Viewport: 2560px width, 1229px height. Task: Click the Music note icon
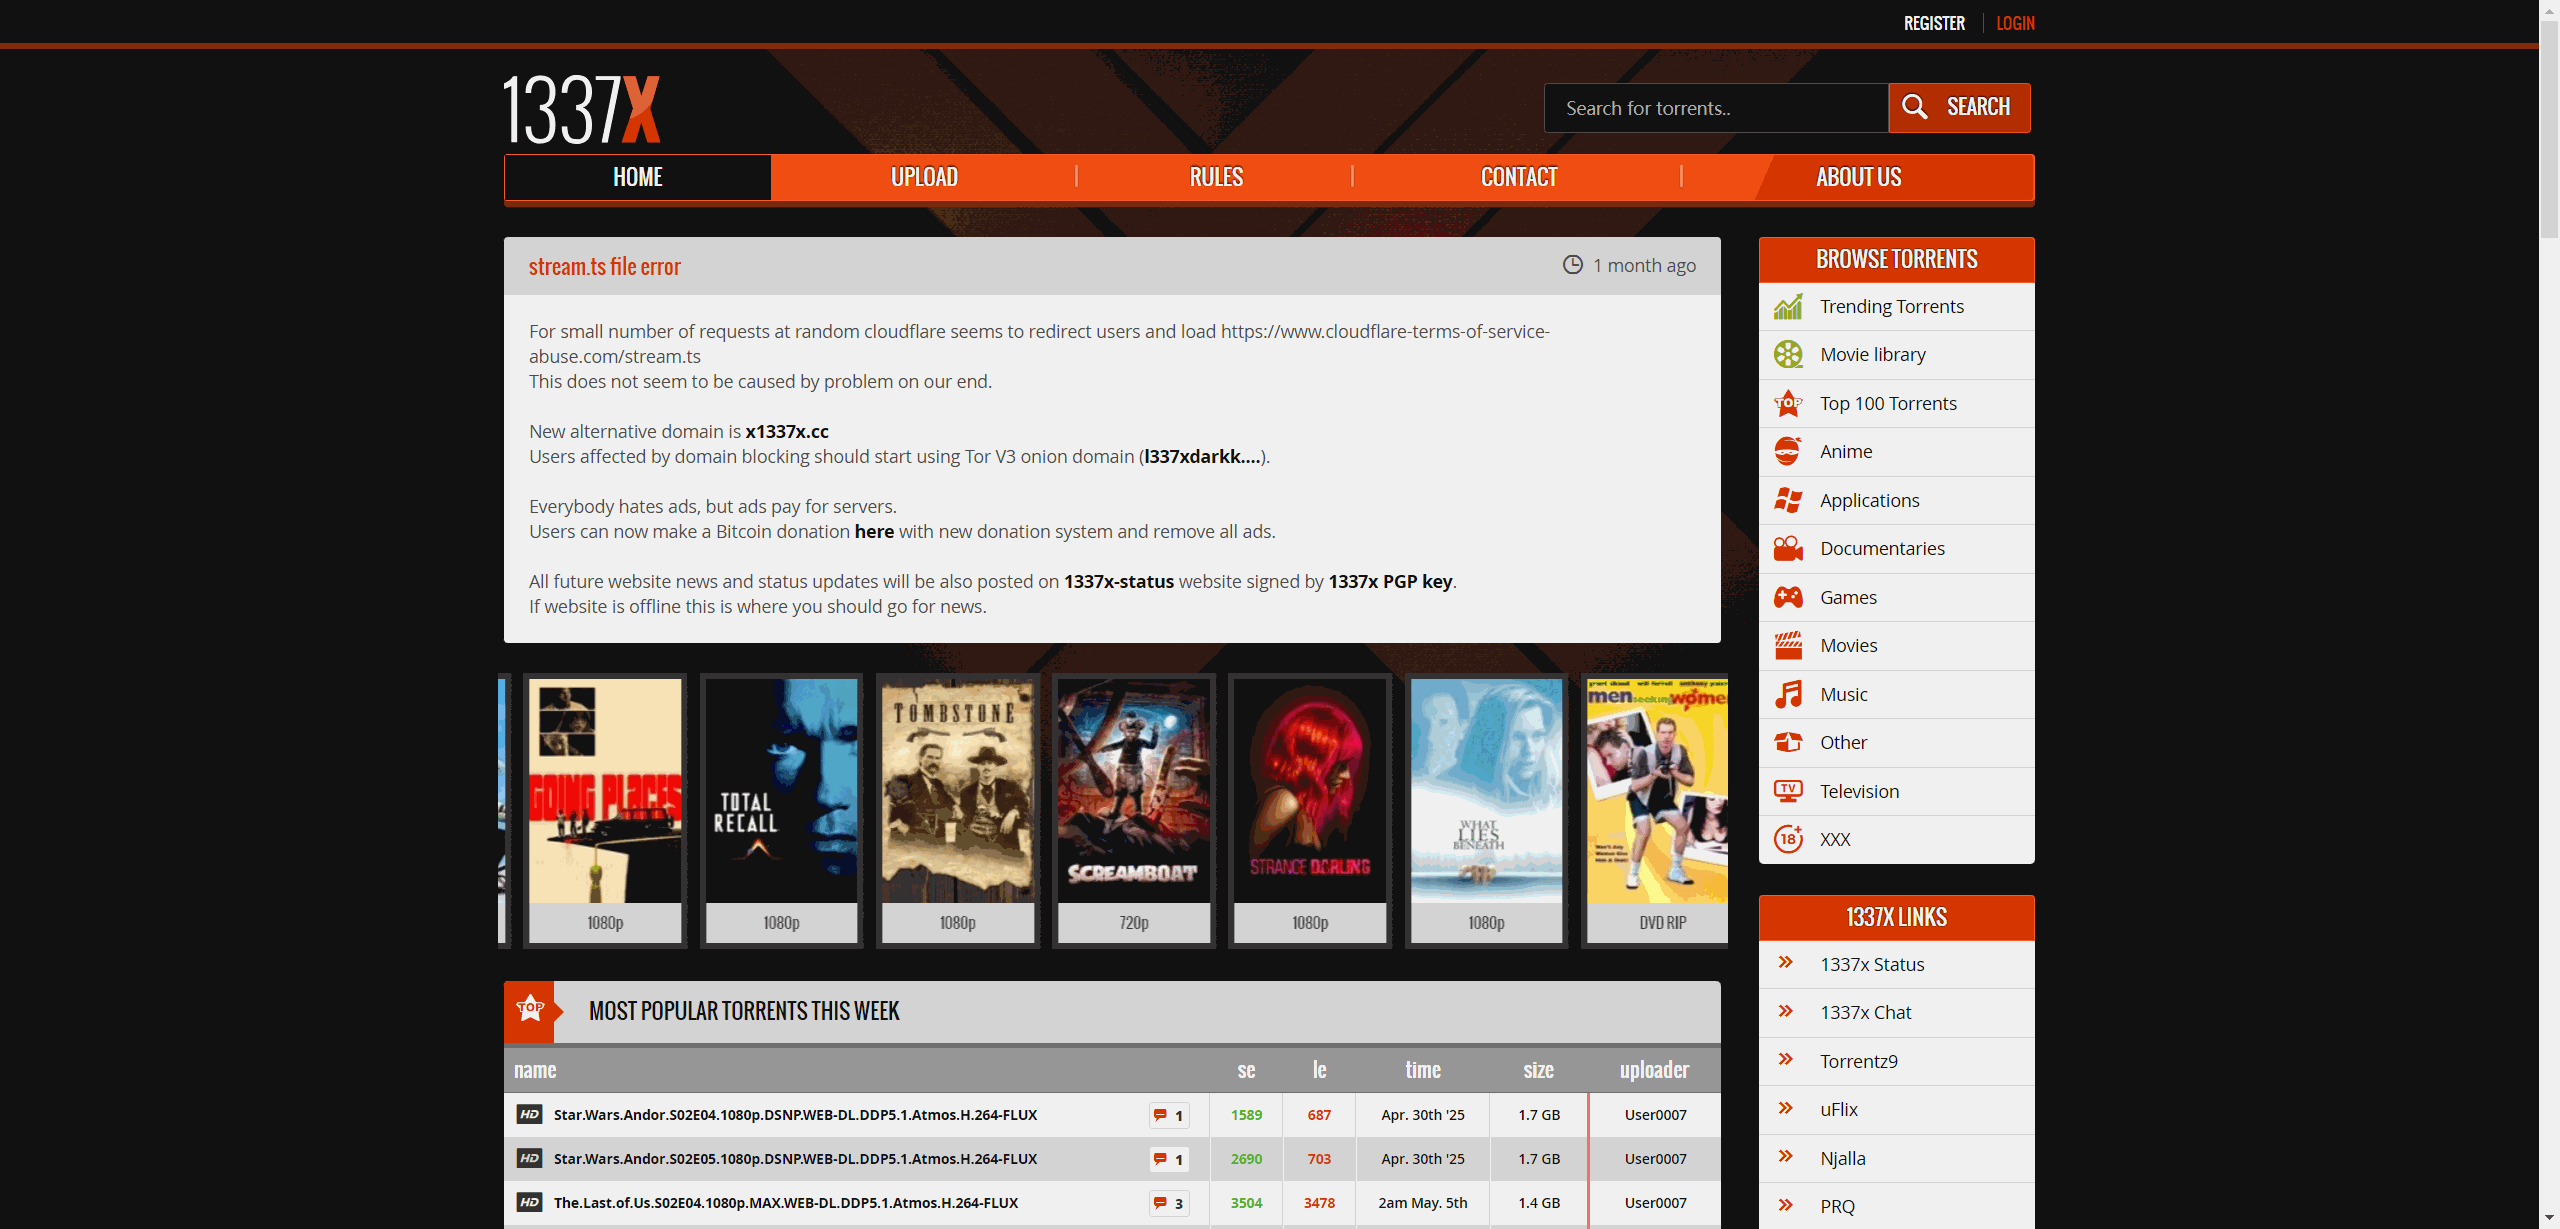point(1788,695)
